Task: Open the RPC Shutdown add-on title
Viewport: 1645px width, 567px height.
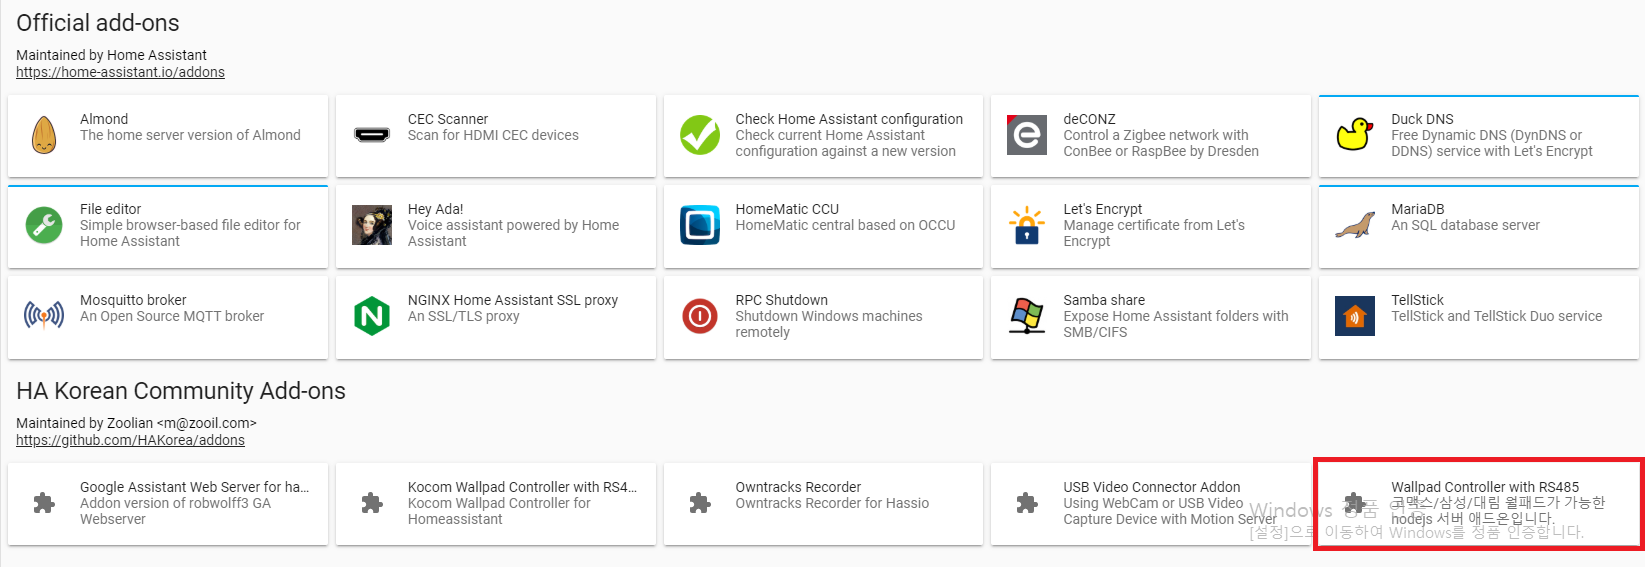Action: point(781,300)
